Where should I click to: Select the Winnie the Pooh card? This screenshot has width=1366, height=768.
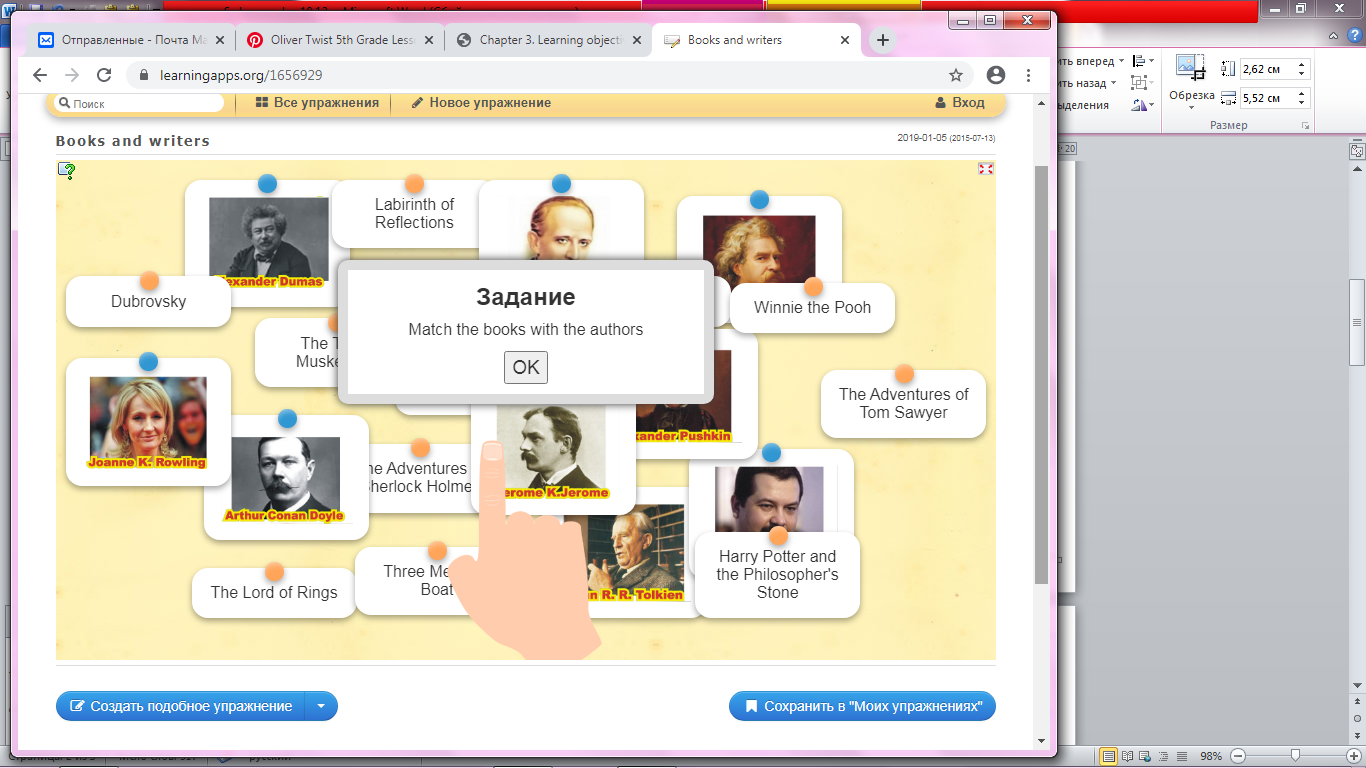click(x=812, y=307)
